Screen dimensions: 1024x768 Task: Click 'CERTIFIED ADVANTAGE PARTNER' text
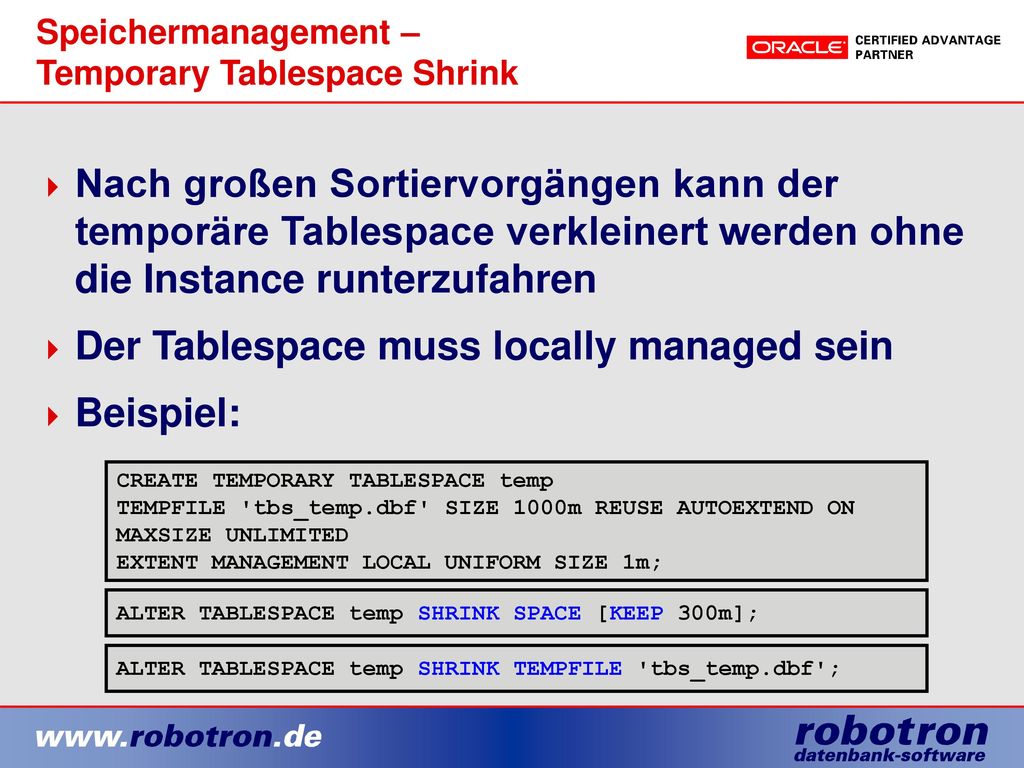[927, 47]
